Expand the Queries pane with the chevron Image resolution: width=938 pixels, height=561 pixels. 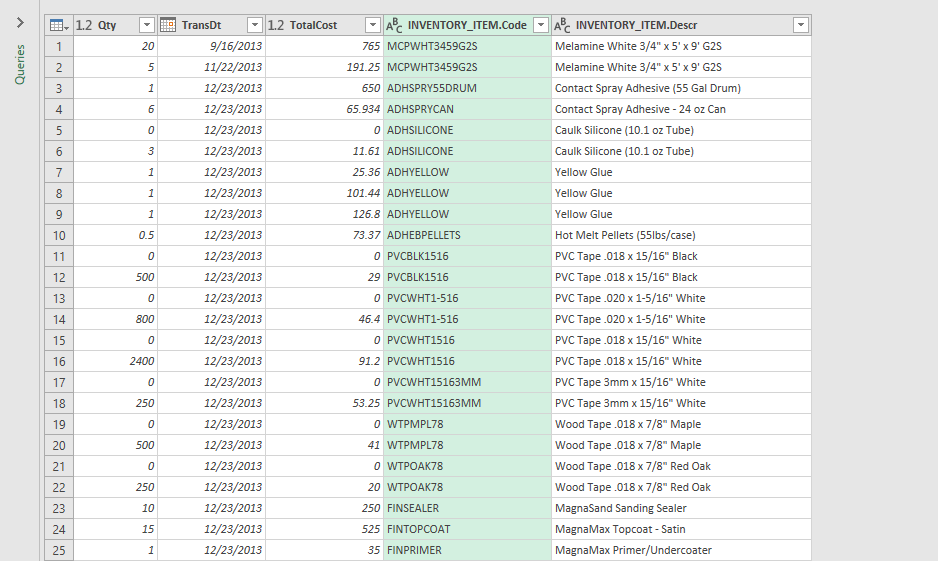(x=19, y=22)
